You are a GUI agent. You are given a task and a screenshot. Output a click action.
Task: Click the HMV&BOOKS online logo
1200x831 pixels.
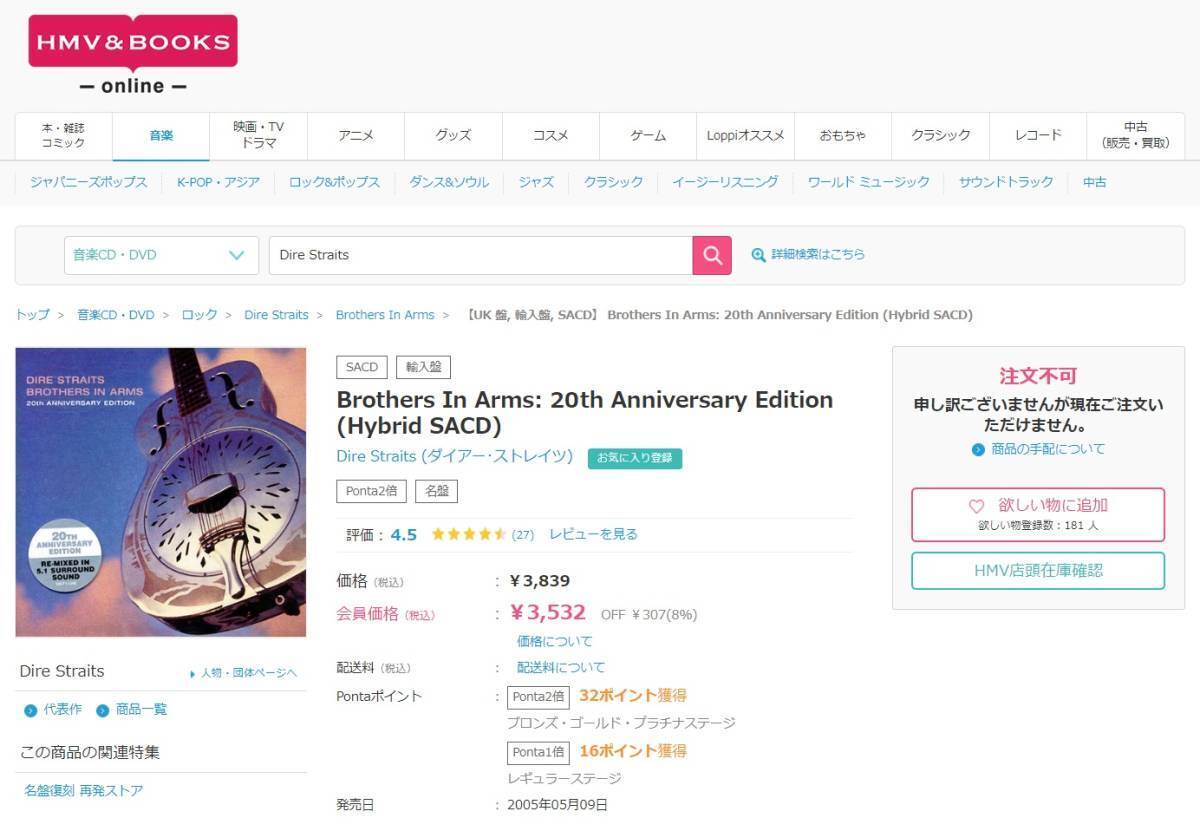133,55
